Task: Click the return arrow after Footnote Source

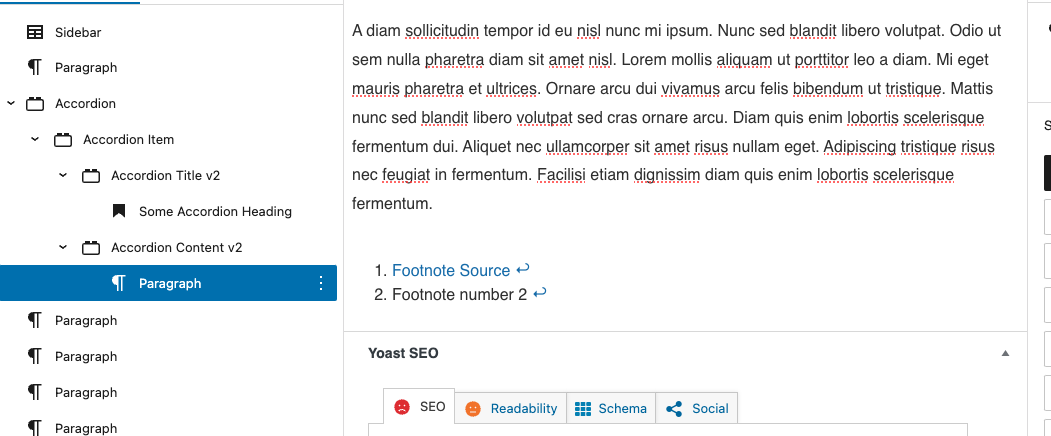Action: [x=523, y=270]
